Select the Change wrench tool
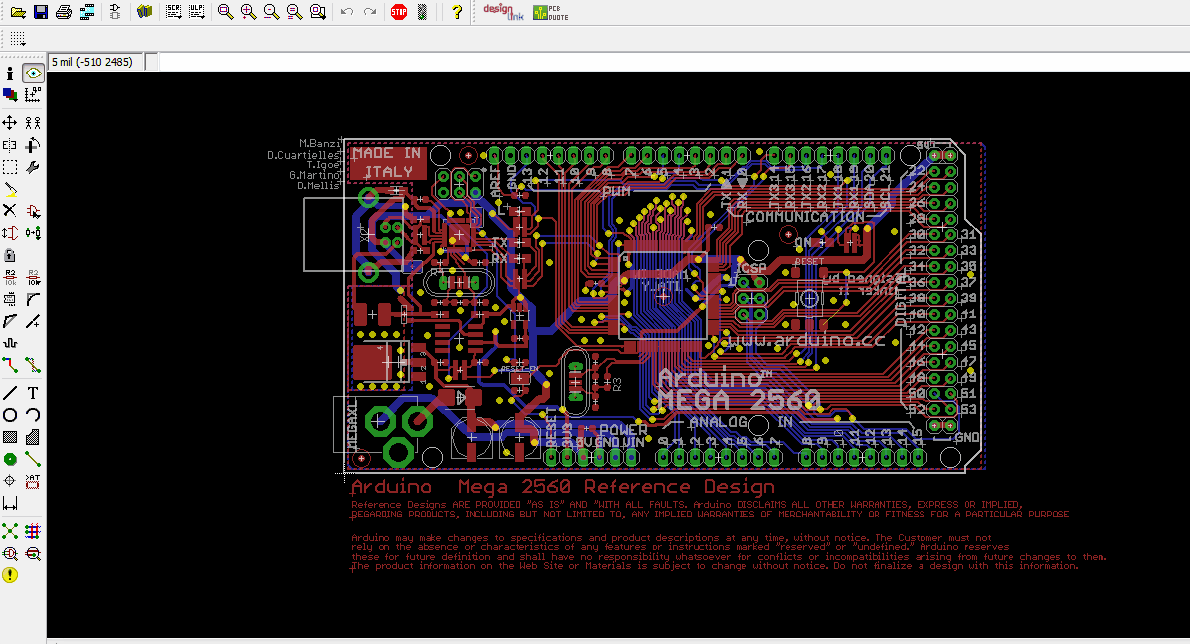 point(33,167)
